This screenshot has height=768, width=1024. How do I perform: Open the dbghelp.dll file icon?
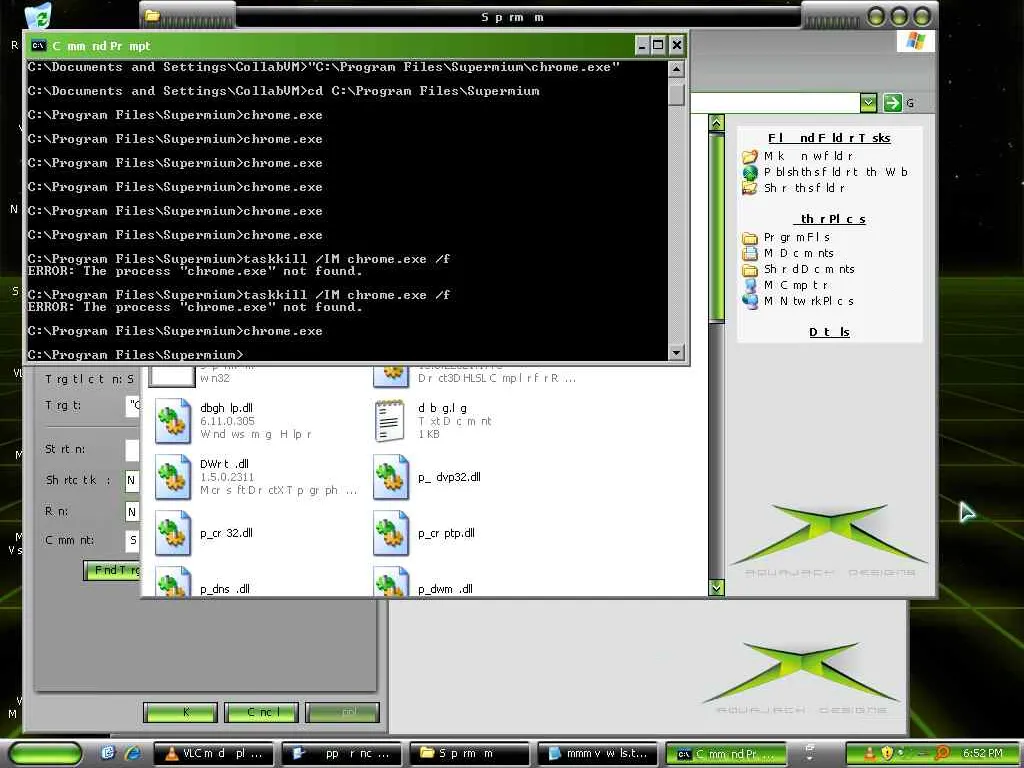click(x=172, y=421)
